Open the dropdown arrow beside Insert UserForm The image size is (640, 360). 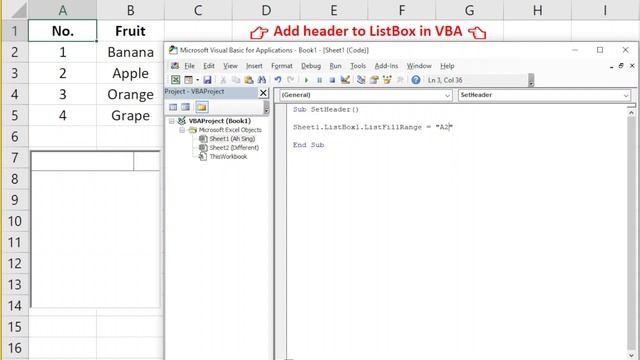[198, 80]
